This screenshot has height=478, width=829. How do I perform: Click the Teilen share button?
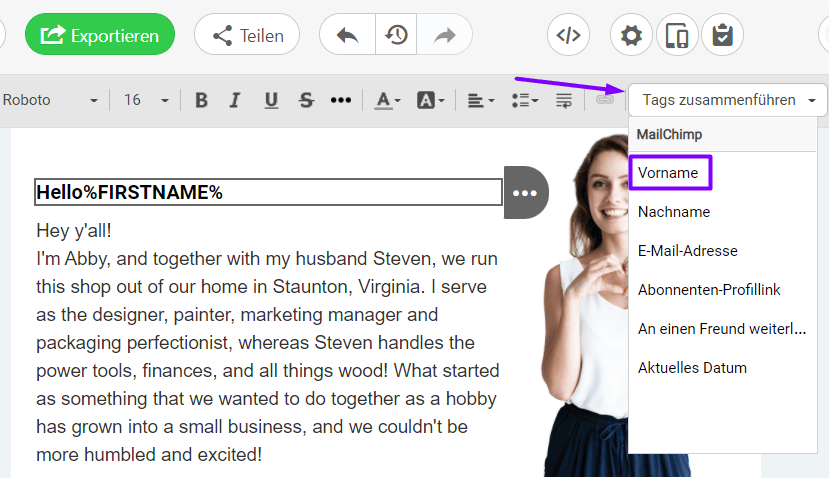[247, 35]
